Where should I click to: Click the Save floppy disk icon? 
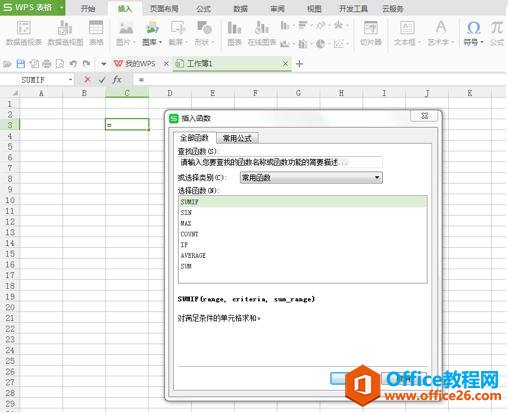click(x=21, y=64)
